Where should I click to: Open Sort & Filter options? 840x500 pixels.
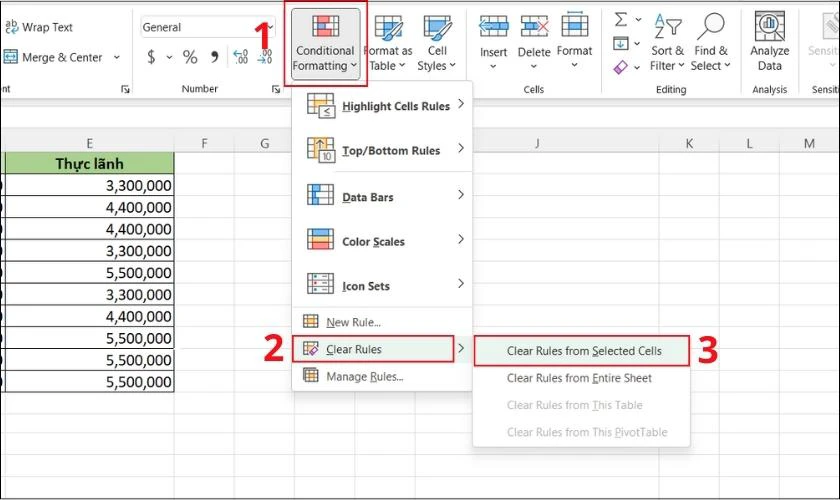667,43
